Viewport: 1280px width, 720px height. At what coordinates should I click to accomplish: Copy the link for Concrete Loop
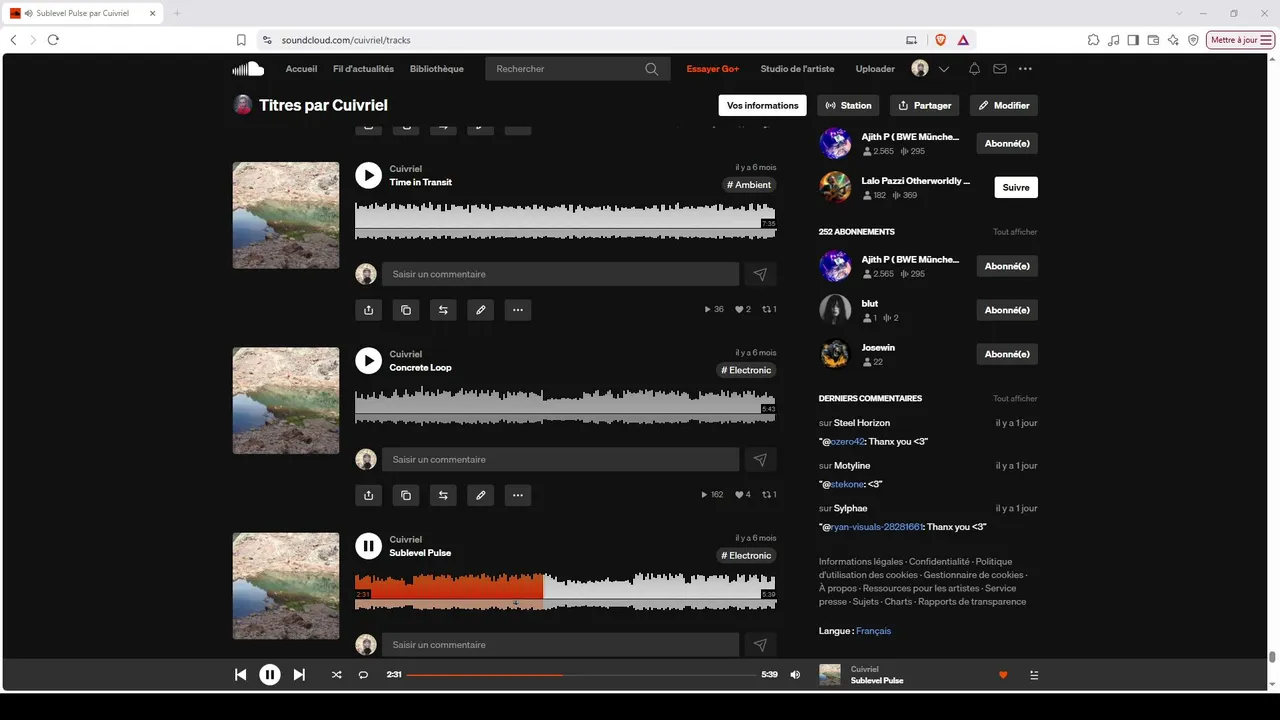coord(406,495)
